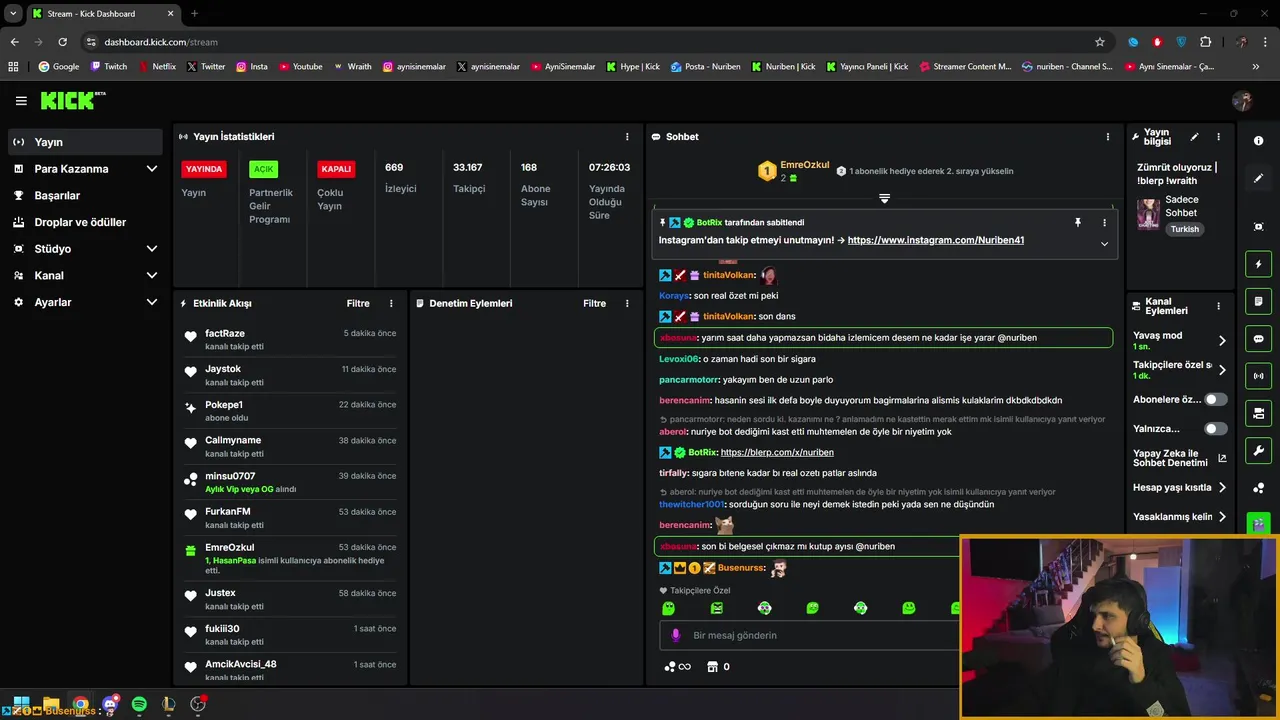Open Droplar ve ödüller in sidebar
The height and width of the screenshot is (720, 1280).
[85, 222]
